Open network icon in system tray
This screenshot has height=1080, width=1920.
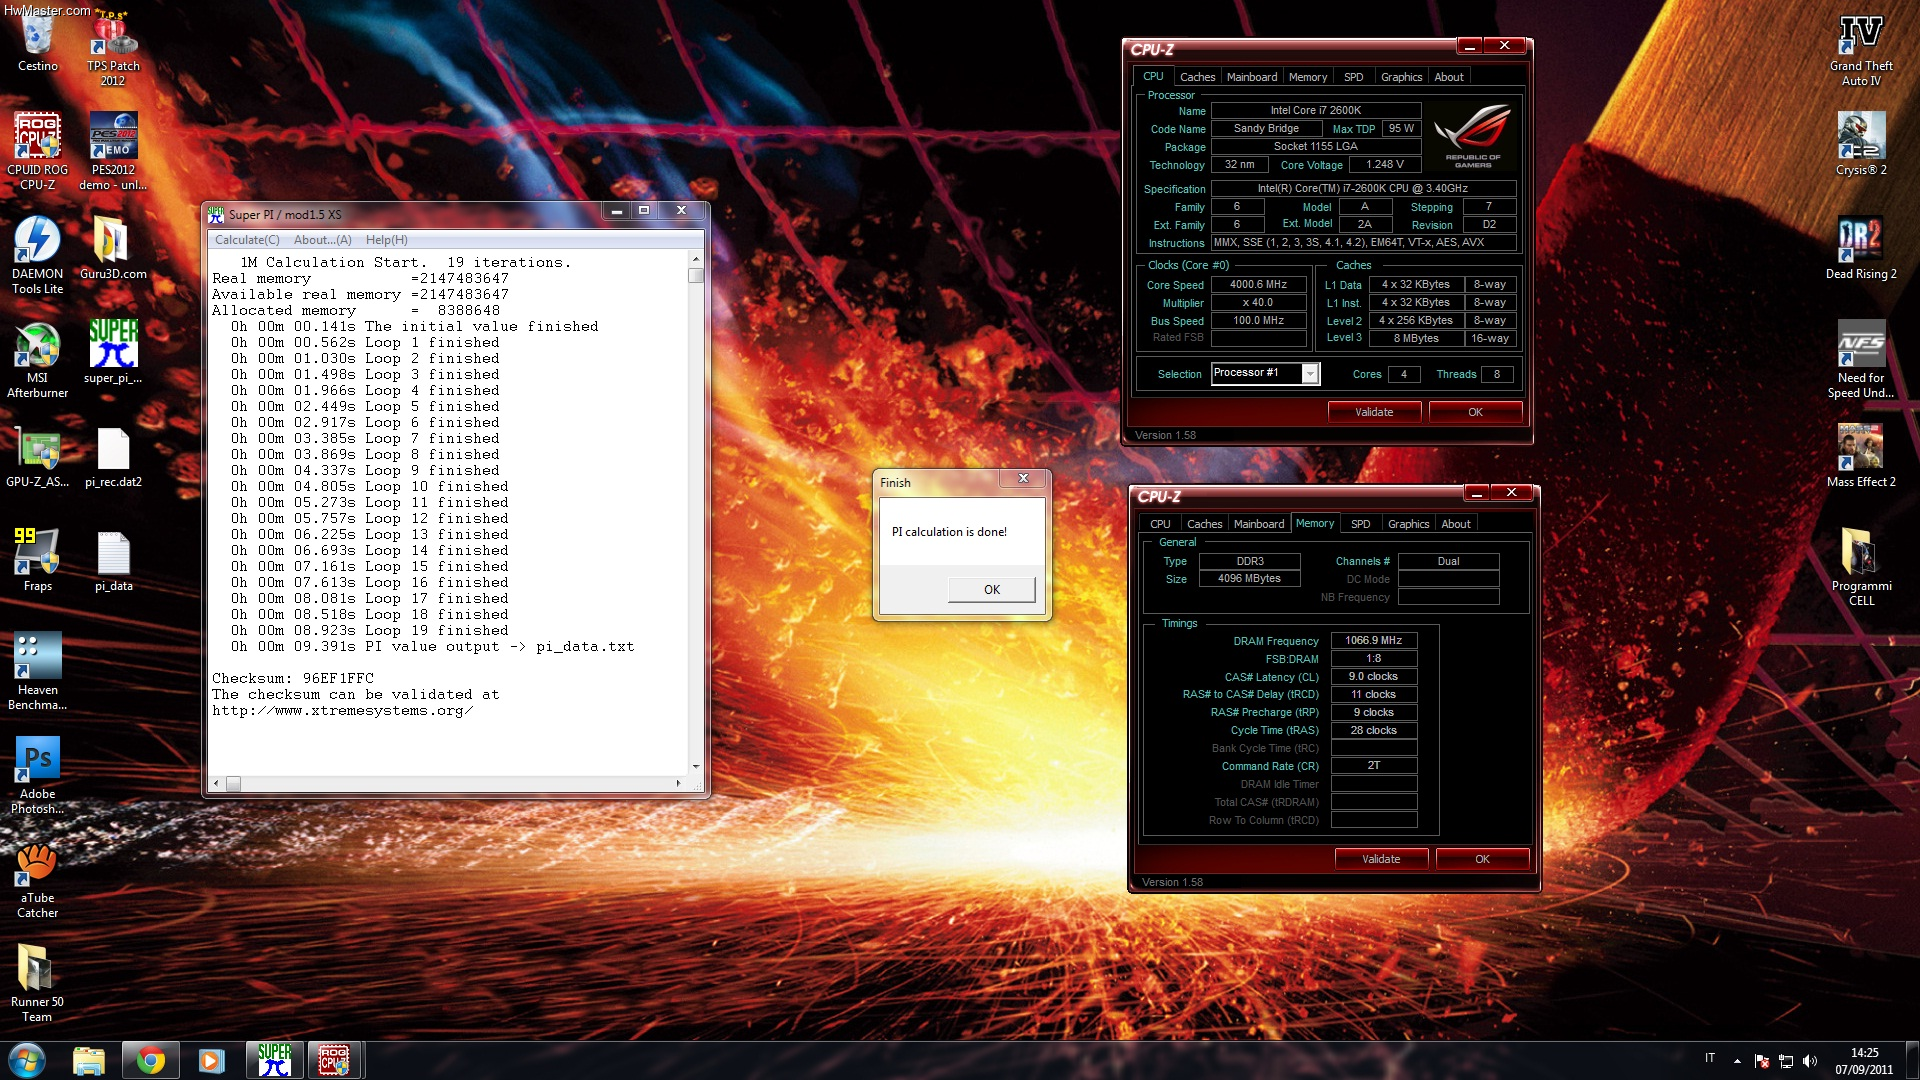(x=1786, y=1061)
